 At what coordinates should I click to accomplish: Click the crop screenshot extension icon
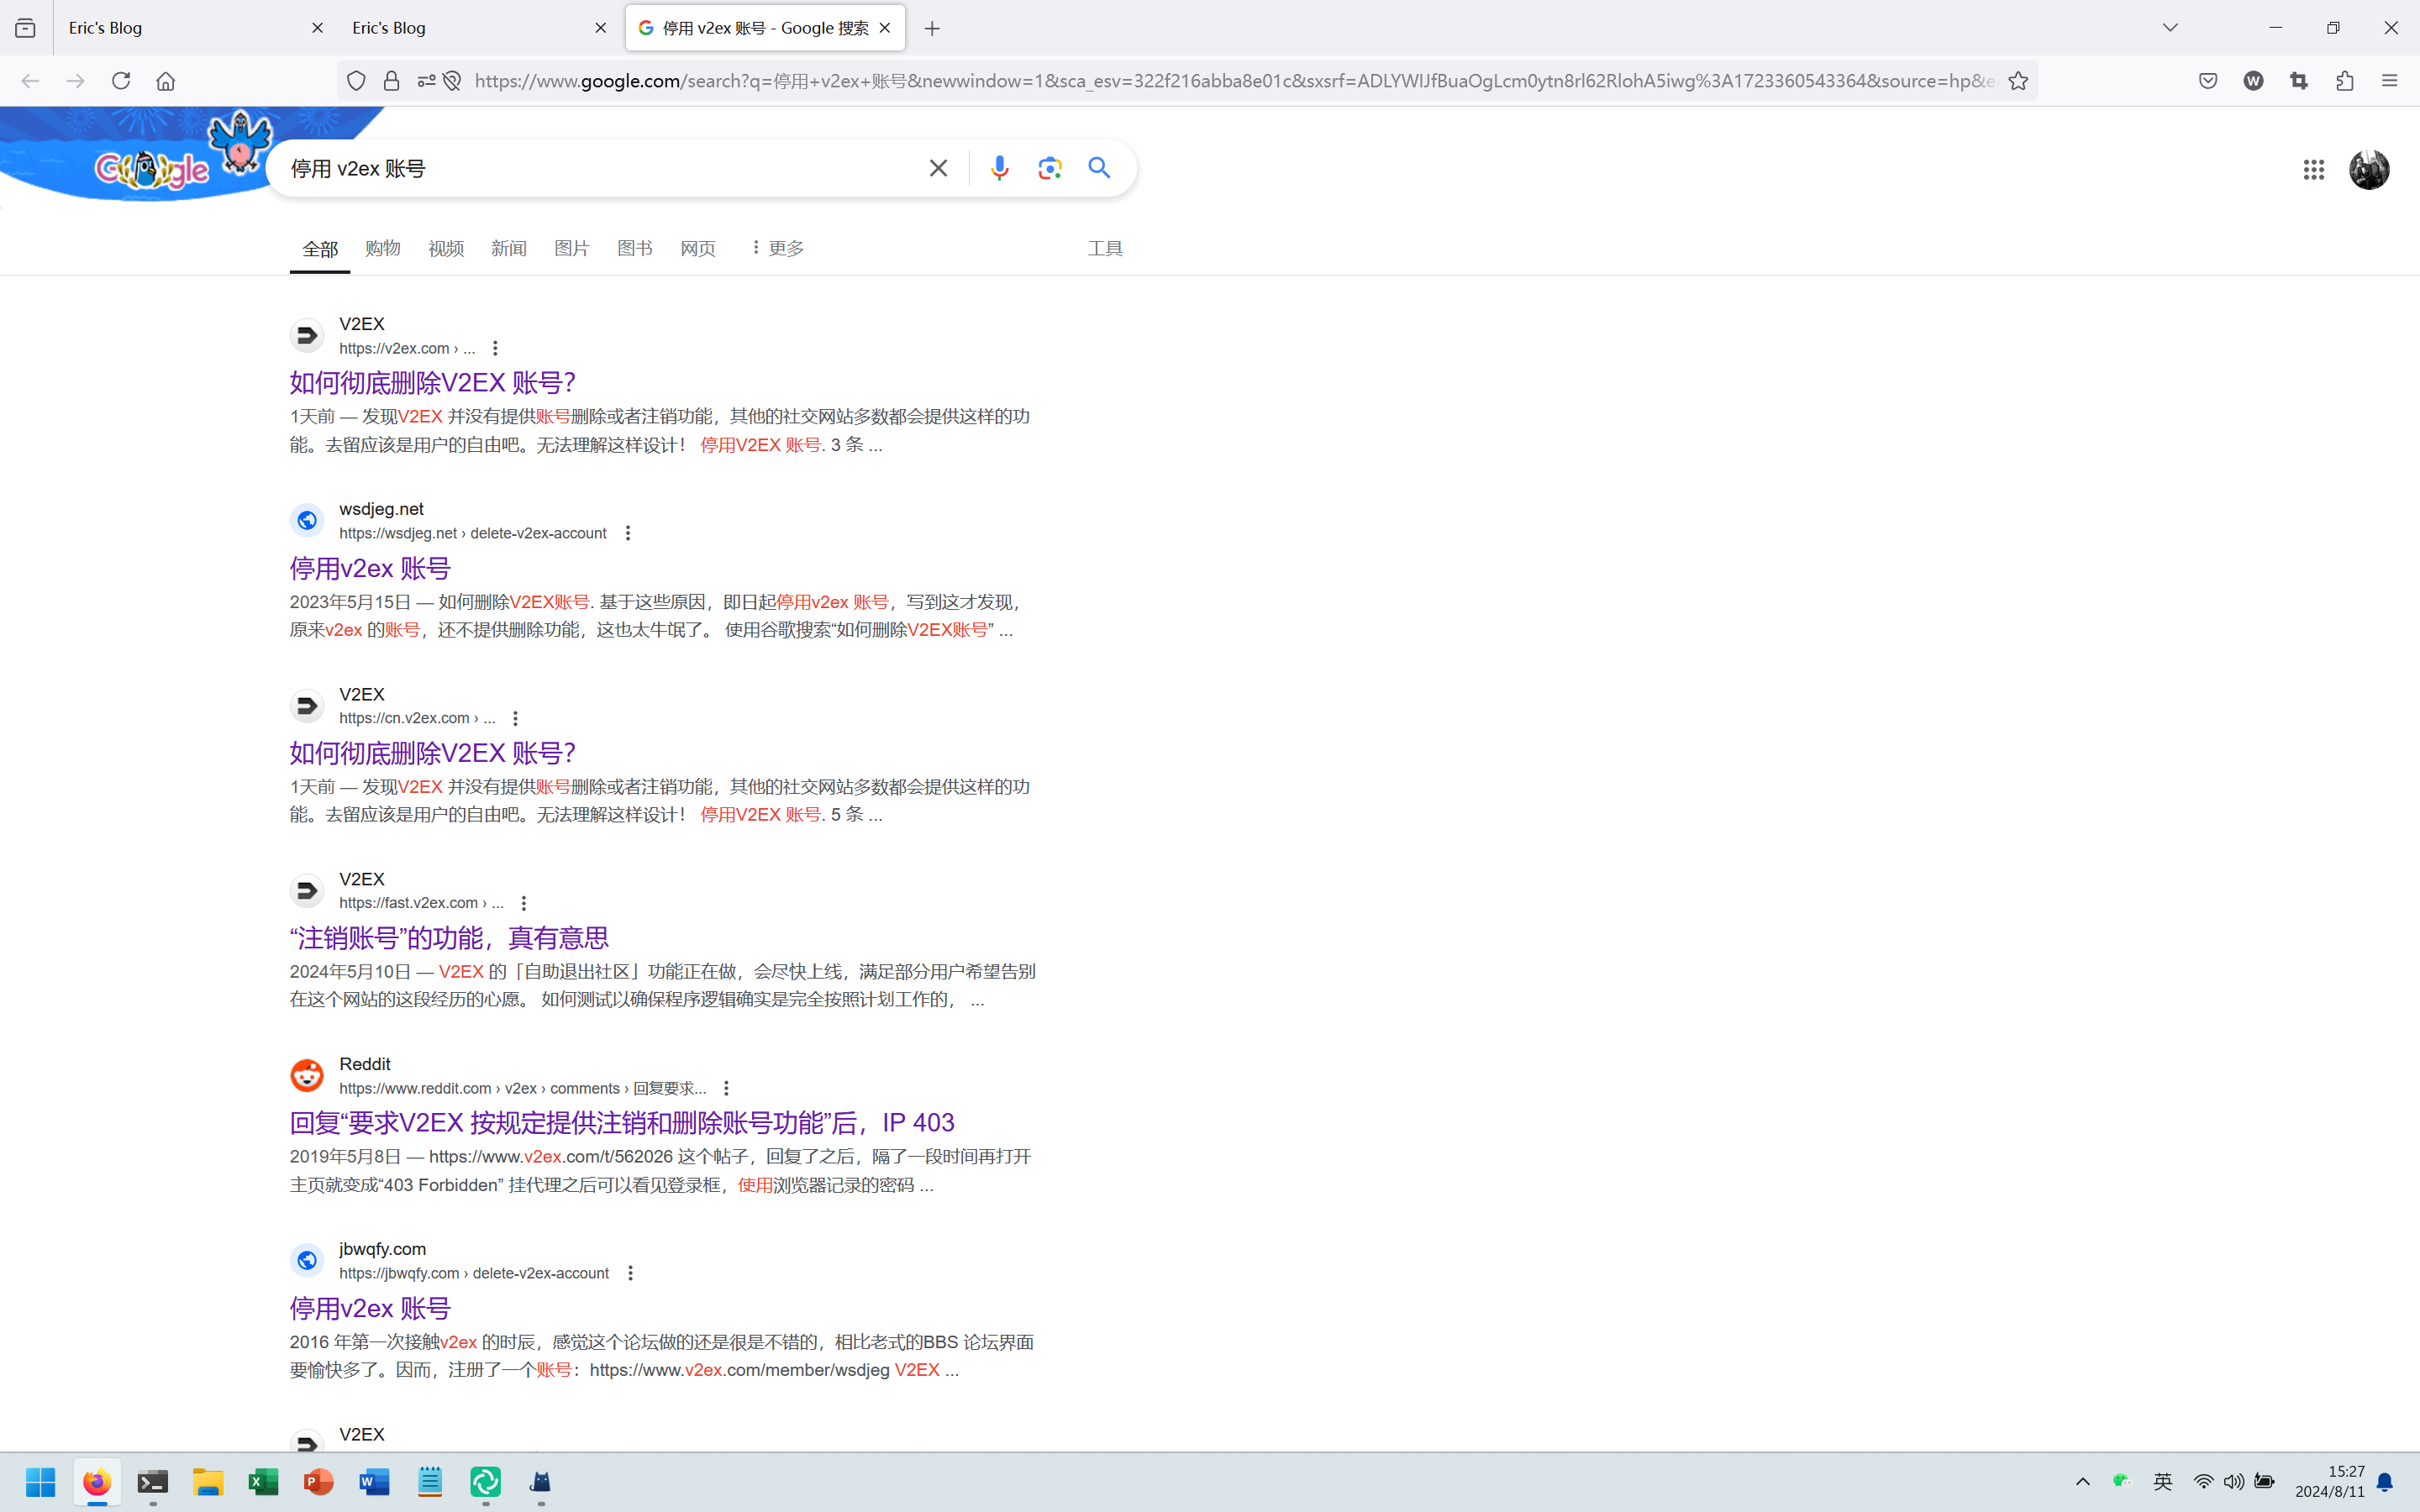pos(2299,81)
